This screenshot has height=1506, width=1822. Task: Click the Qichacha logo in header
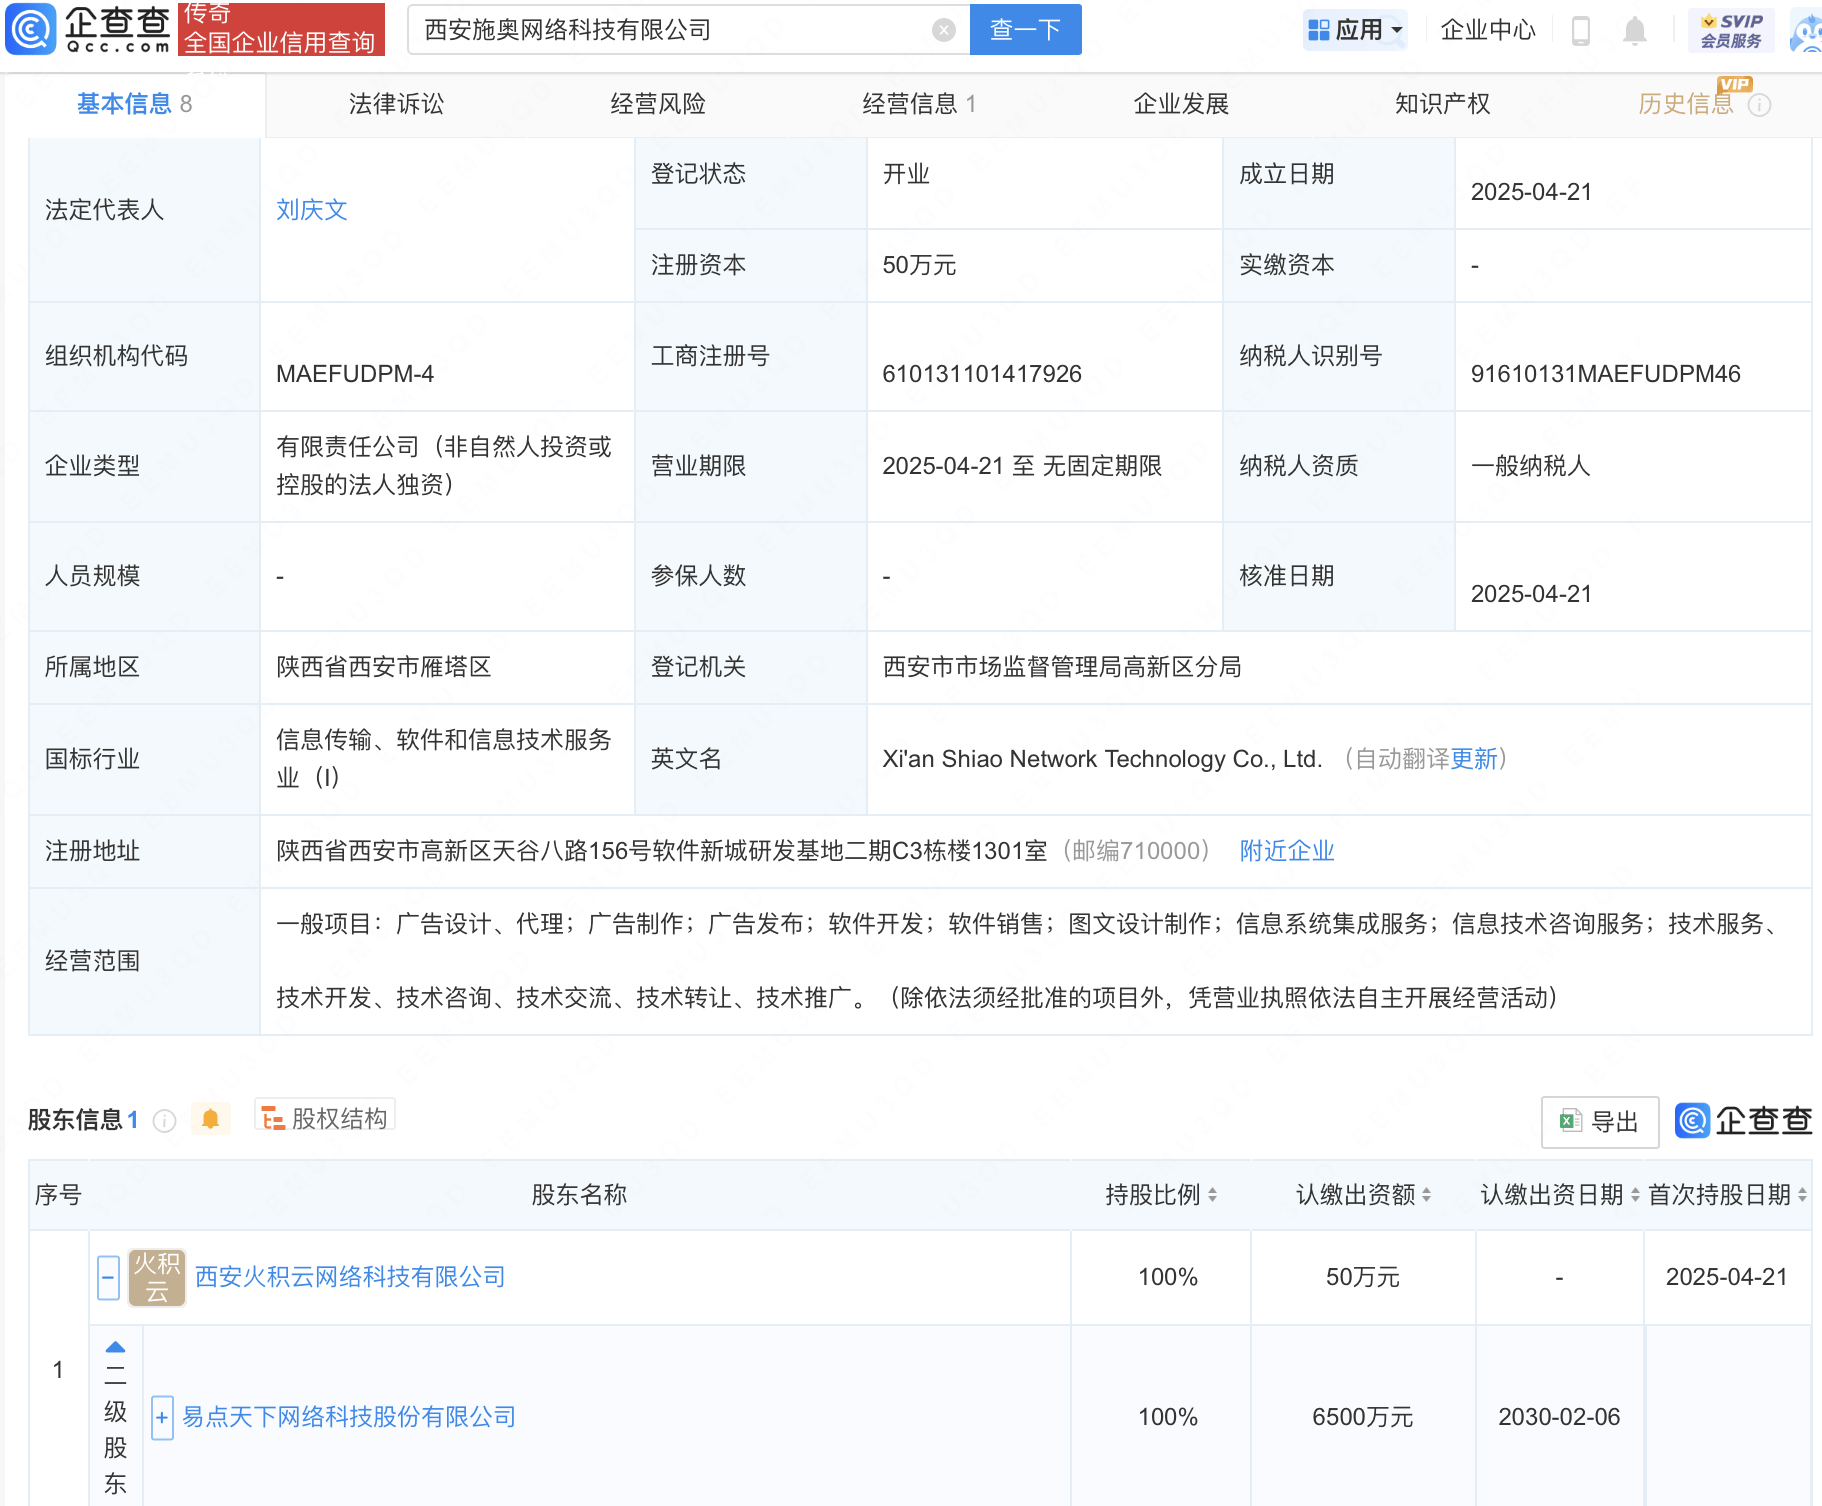[x=88, y=29]
